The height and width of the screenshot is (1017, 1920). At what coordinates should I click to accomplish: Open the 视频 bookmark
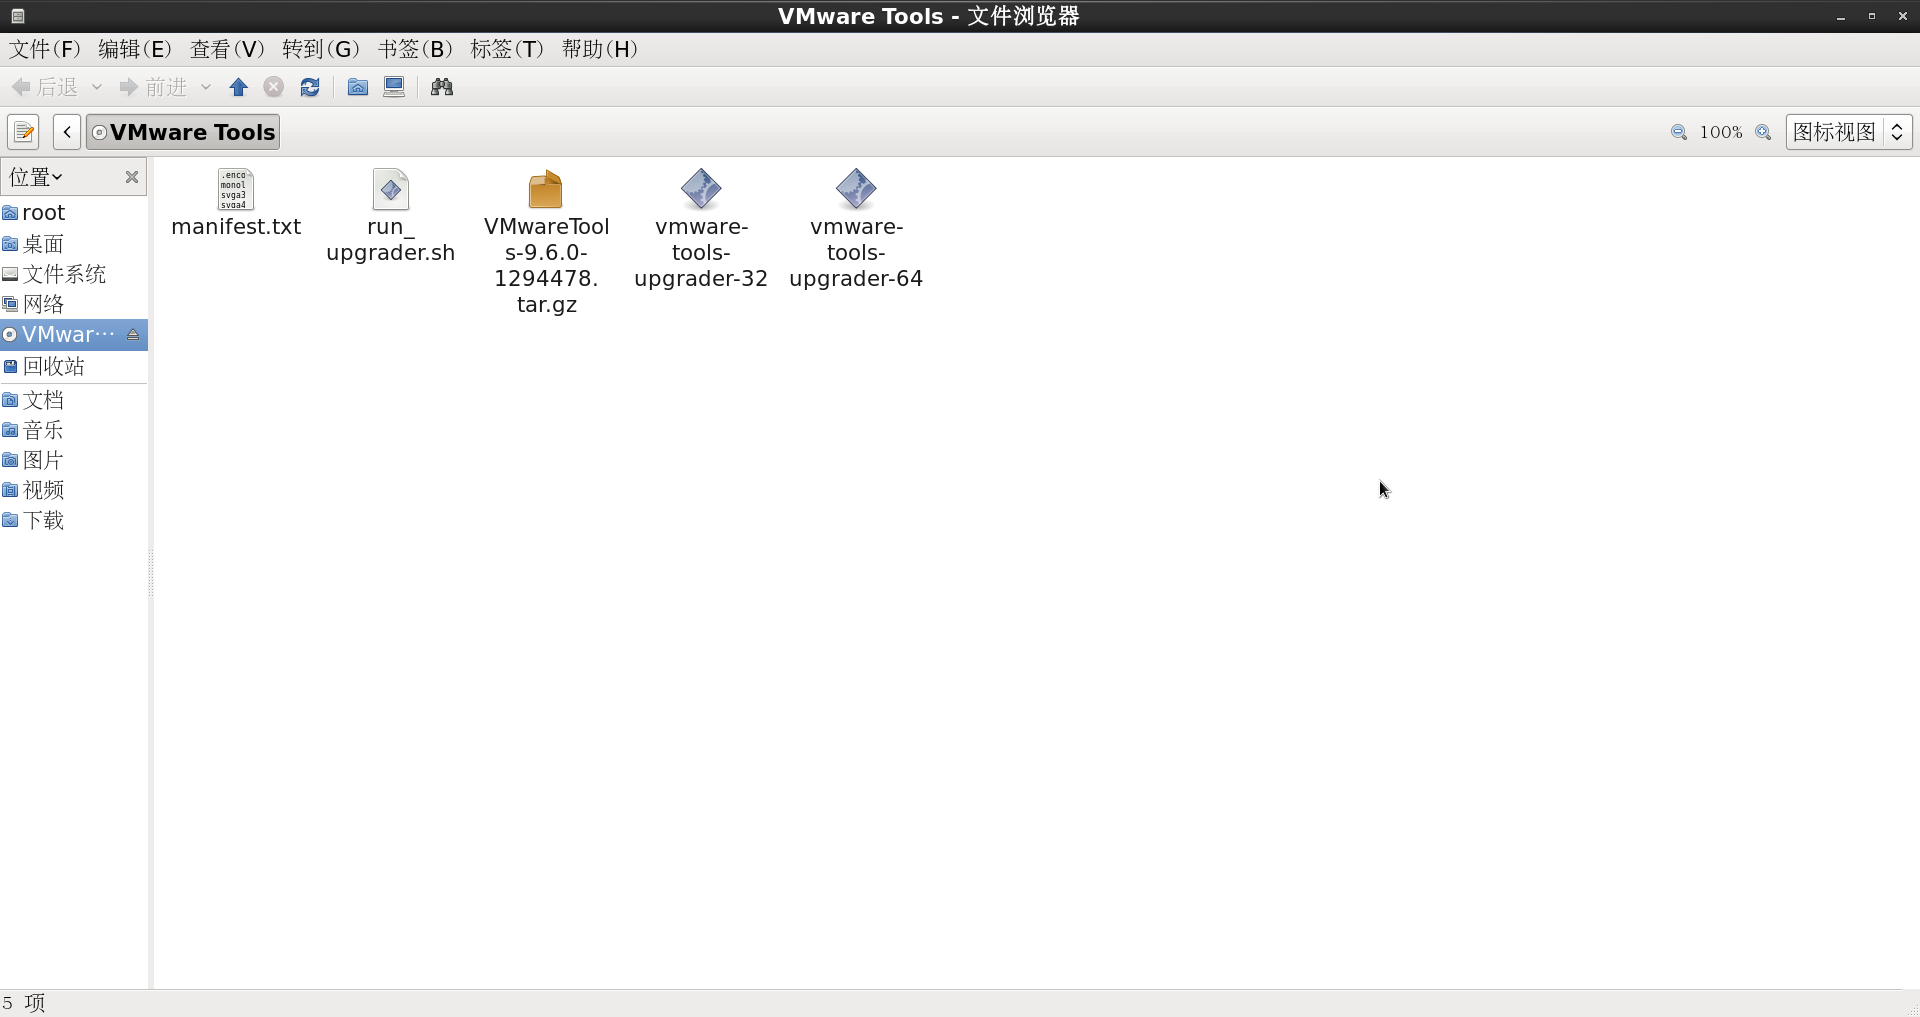click(x=74, y=490)
